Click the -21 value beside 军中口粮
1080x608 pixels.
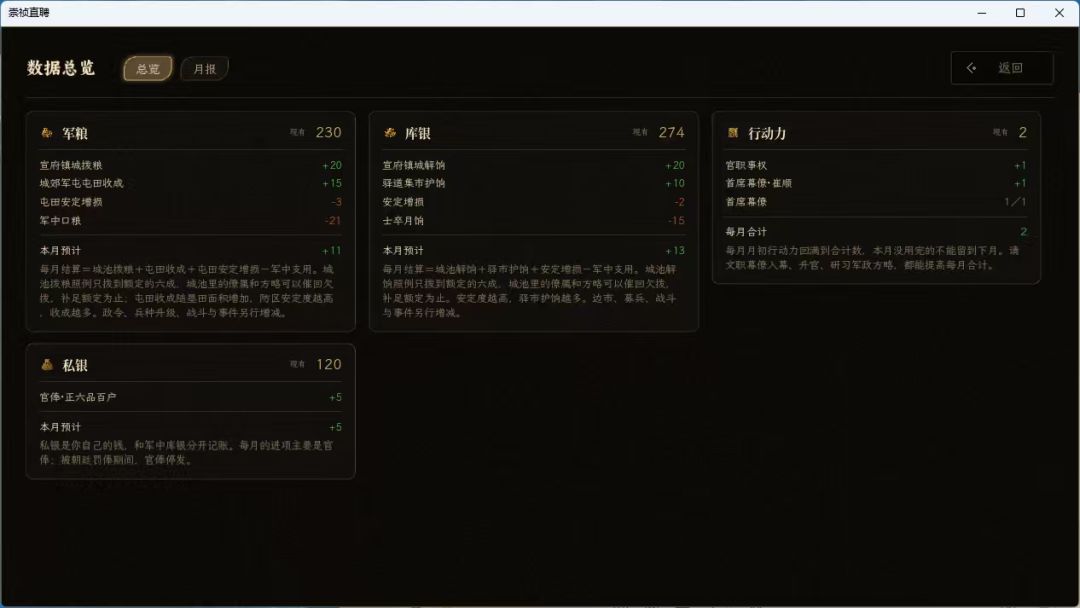[x=333, y=220]
